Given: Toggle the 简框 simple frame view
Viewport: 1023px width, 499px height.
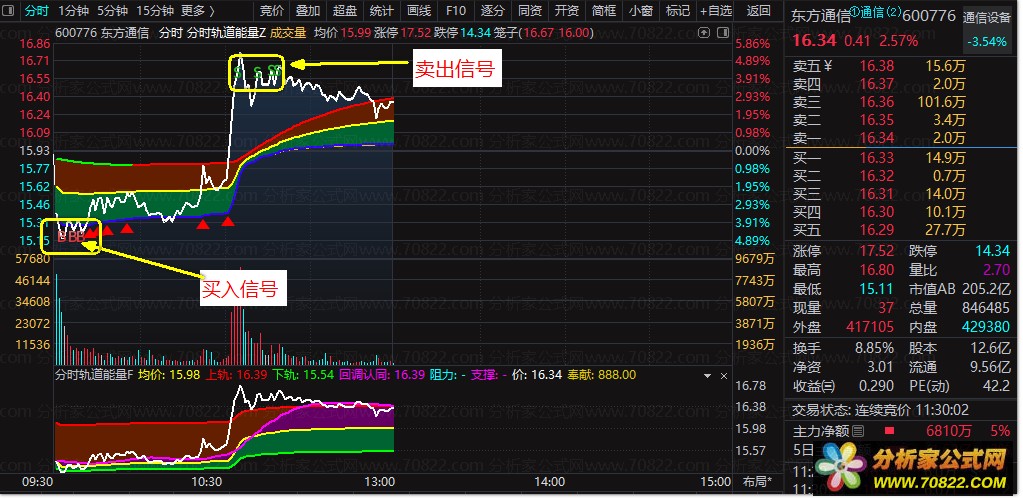Looking at the screenshot, I should click(604, 10).
